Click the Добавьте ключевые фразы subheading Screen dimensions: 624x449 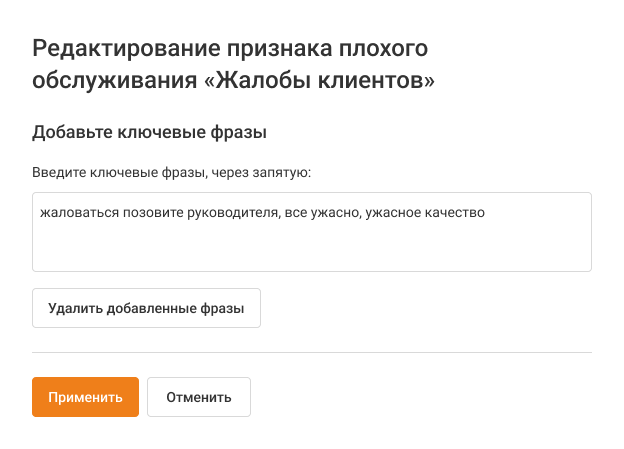click(152, 131)
